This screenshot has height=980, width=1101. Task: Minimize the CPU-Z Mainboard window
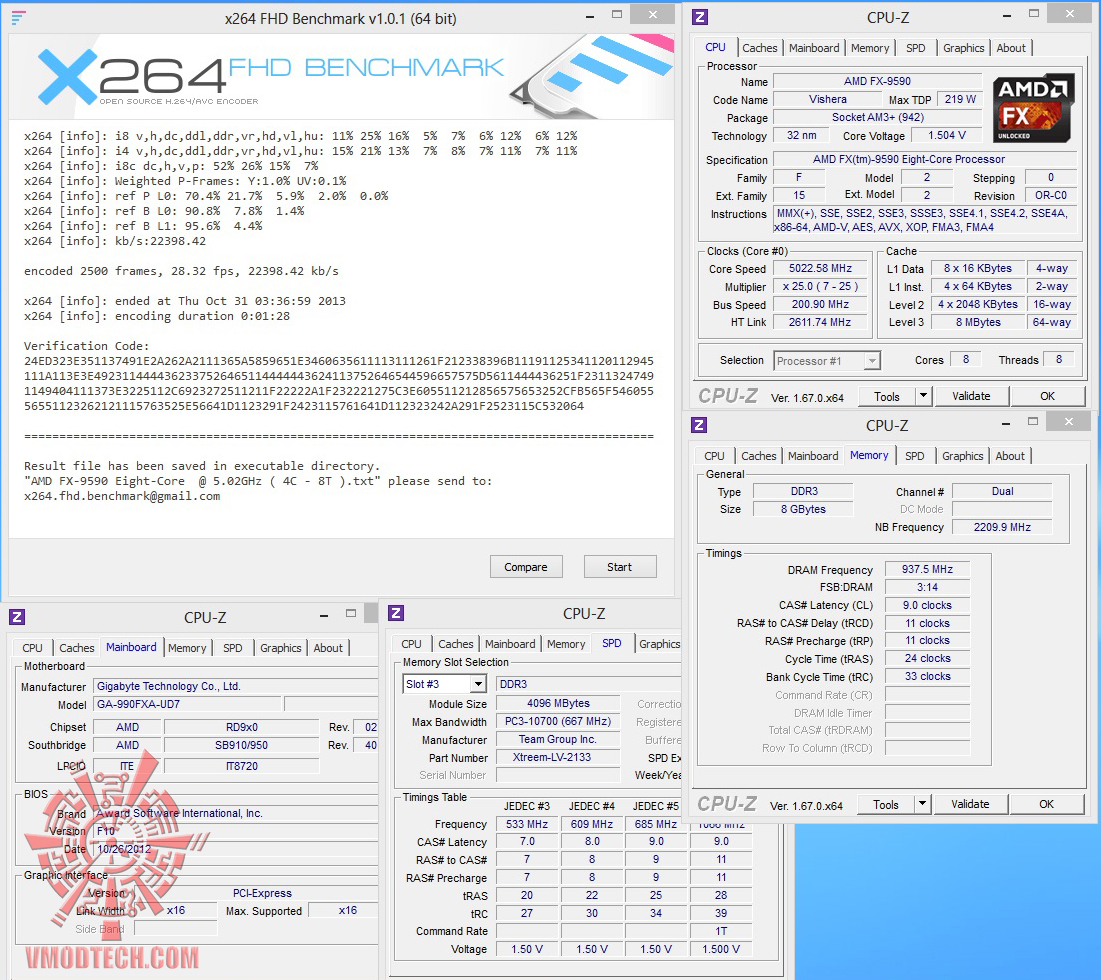324,616
